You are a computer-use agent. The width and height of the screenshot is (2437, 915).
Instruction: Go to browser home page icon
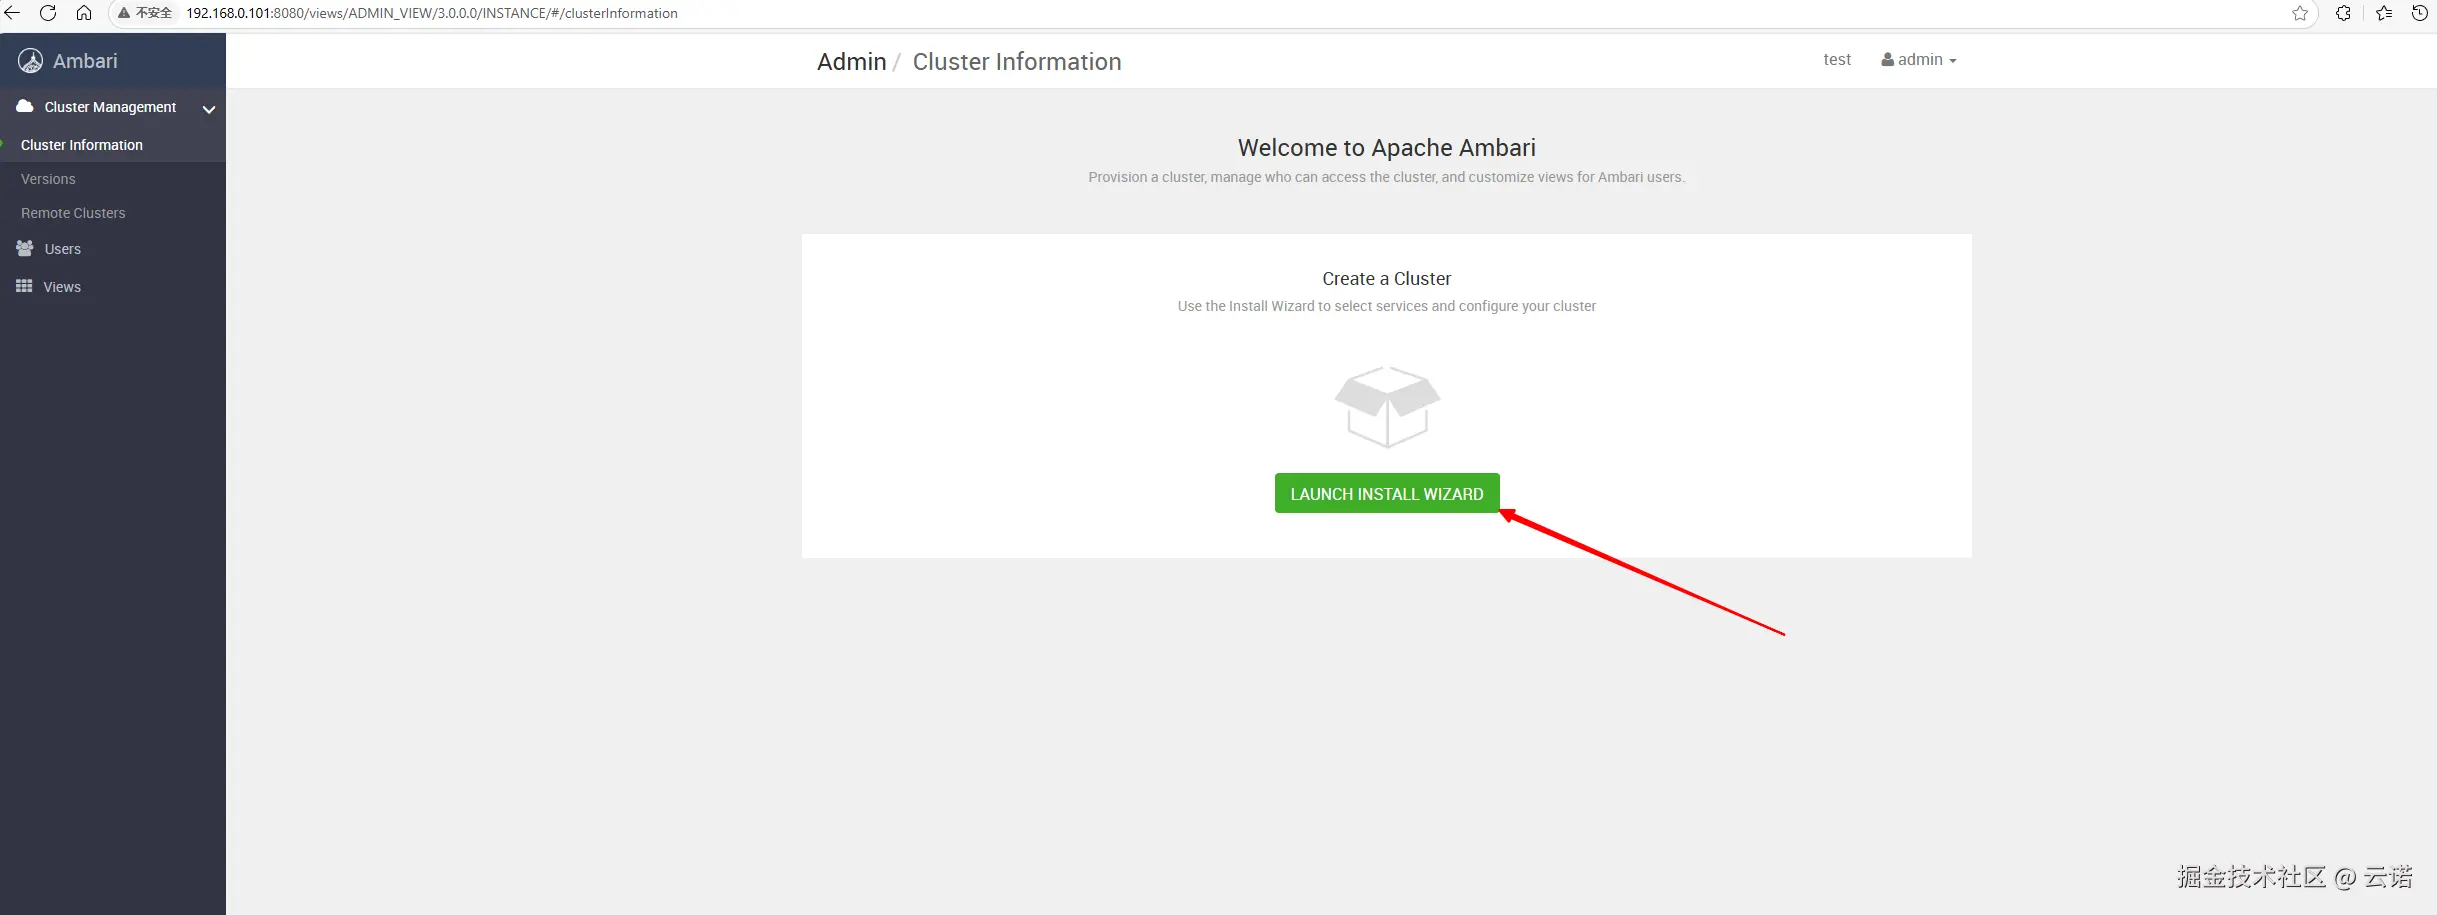(x=84, y=13)
